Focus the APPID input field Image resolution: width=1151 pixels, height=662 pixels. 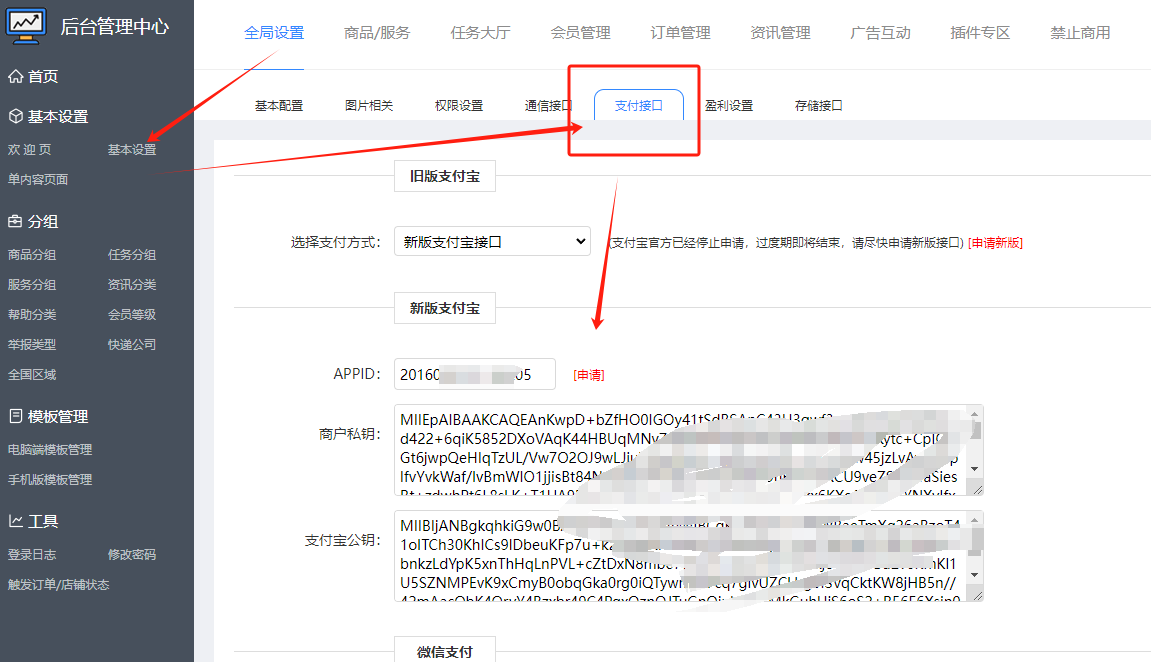(x=475, y=374)
